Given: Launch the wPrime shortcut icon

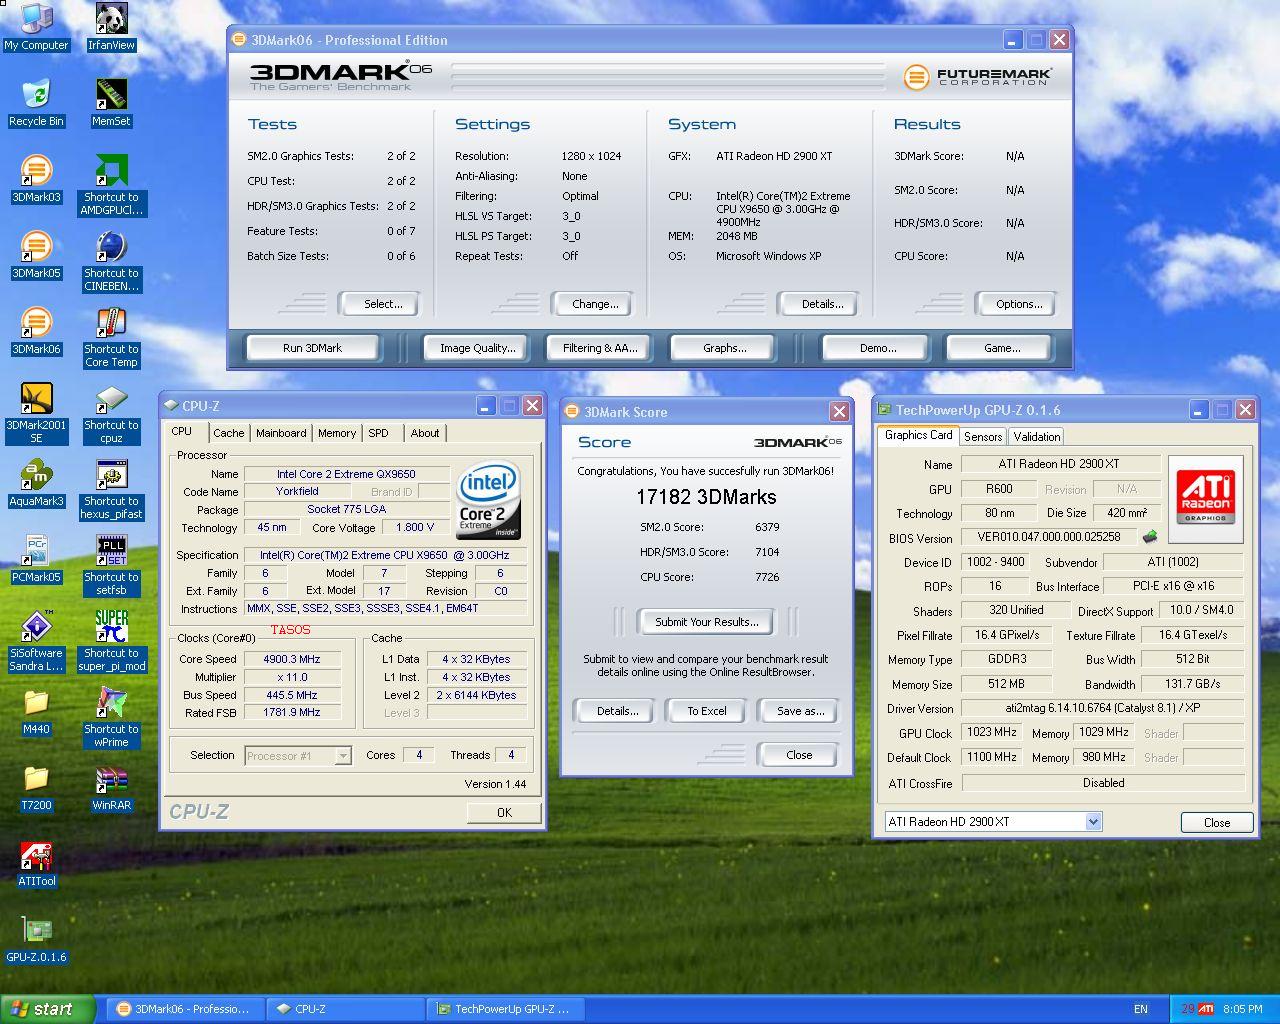Looking at the screenshot, I should point(111,717).
